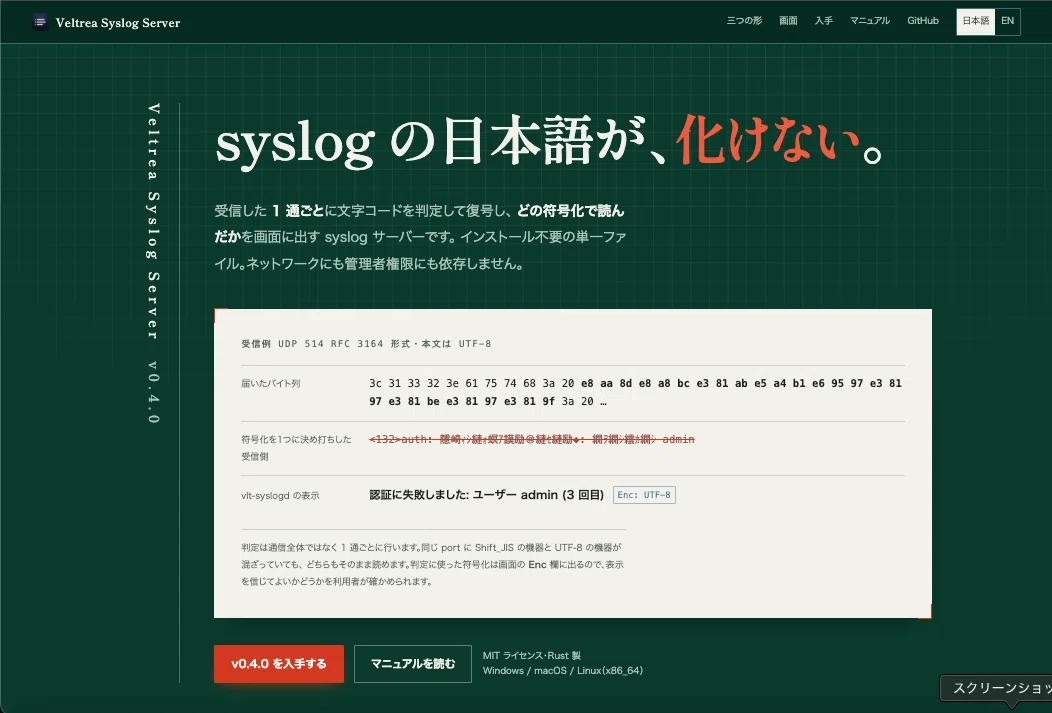Click the スクリーンショット tooltip at bottom right

click(x=996, y=689)
